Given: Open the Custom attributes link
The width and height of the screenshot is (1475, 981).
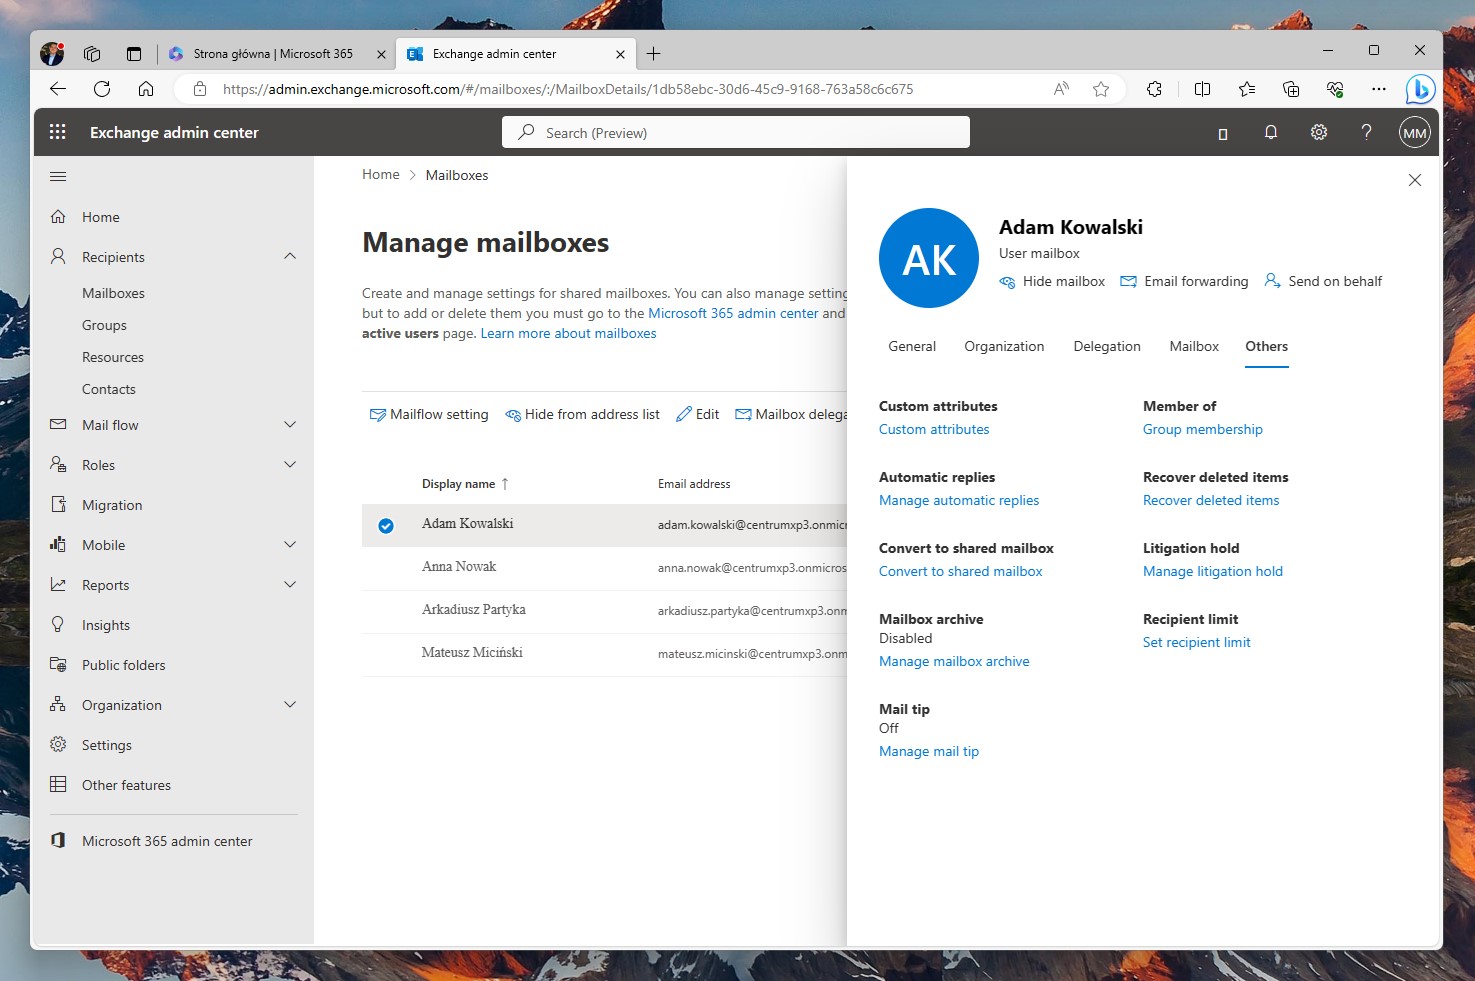Looking at the screenshot, I should (x=934, y=430).
